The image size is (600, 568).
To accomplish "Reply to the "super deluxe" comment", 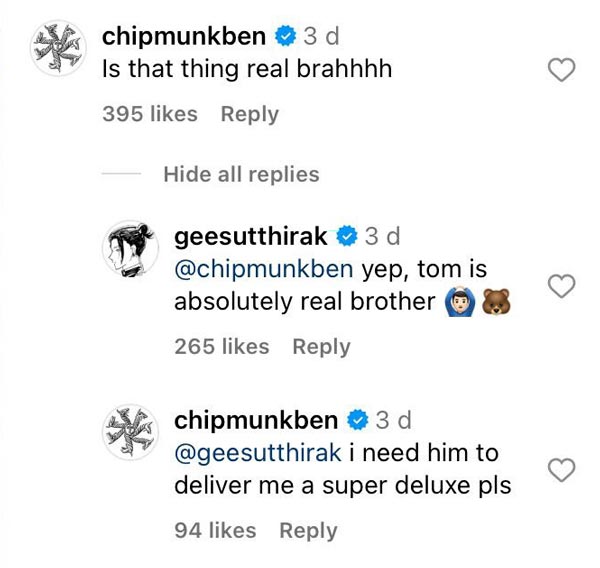I will click(308, 530).
